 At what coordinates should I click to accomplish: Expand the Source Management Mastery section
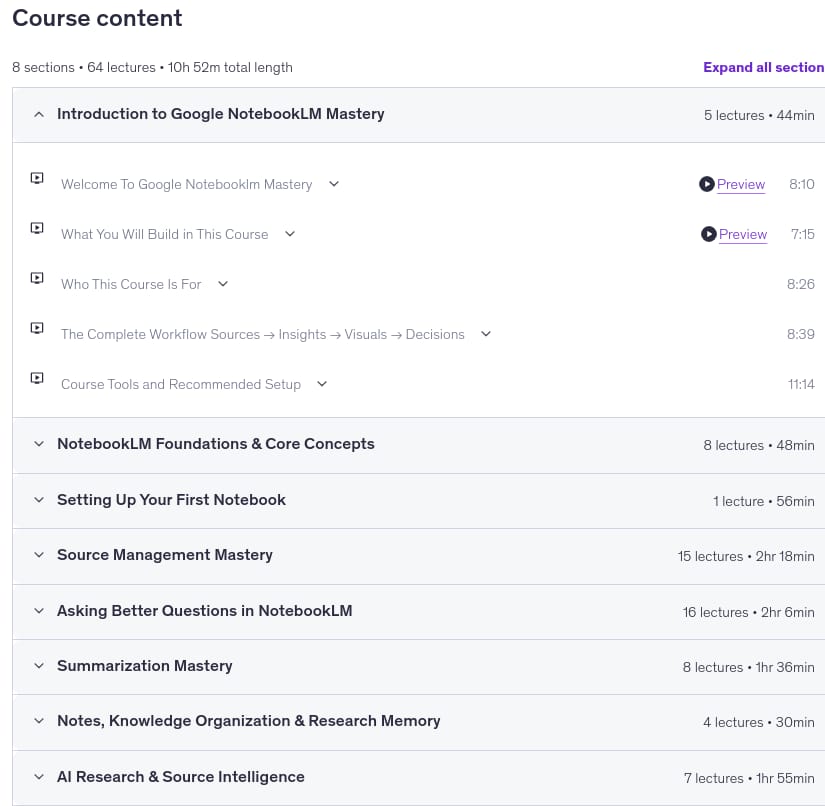(x=39, y=555)
